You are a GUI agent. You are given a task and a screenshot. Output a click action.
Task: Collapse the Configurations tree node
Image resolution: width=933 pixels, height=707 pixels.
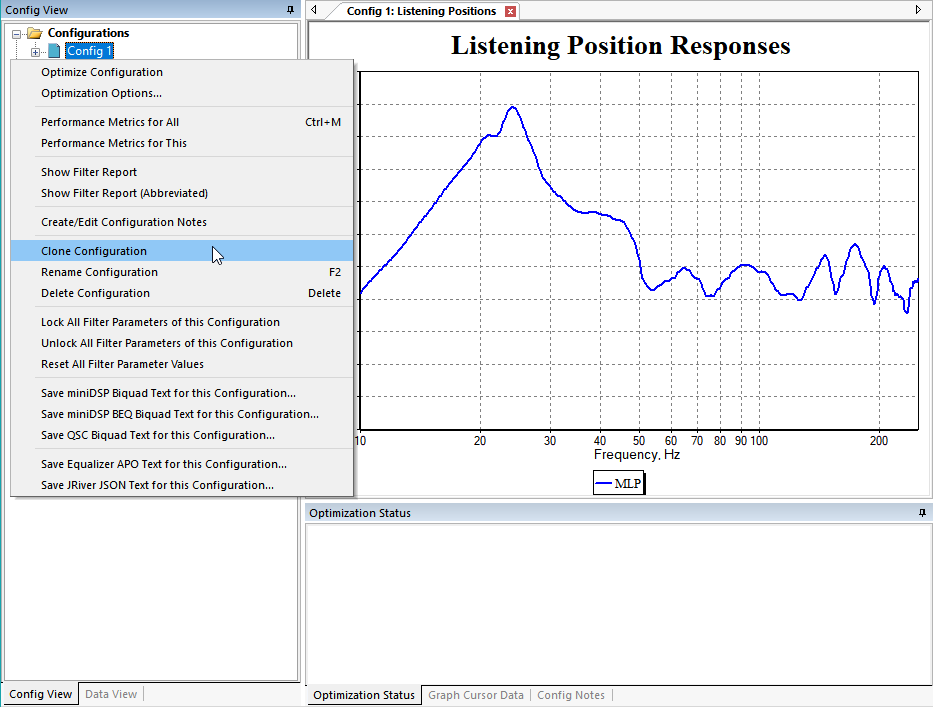(x=17, y=34)
